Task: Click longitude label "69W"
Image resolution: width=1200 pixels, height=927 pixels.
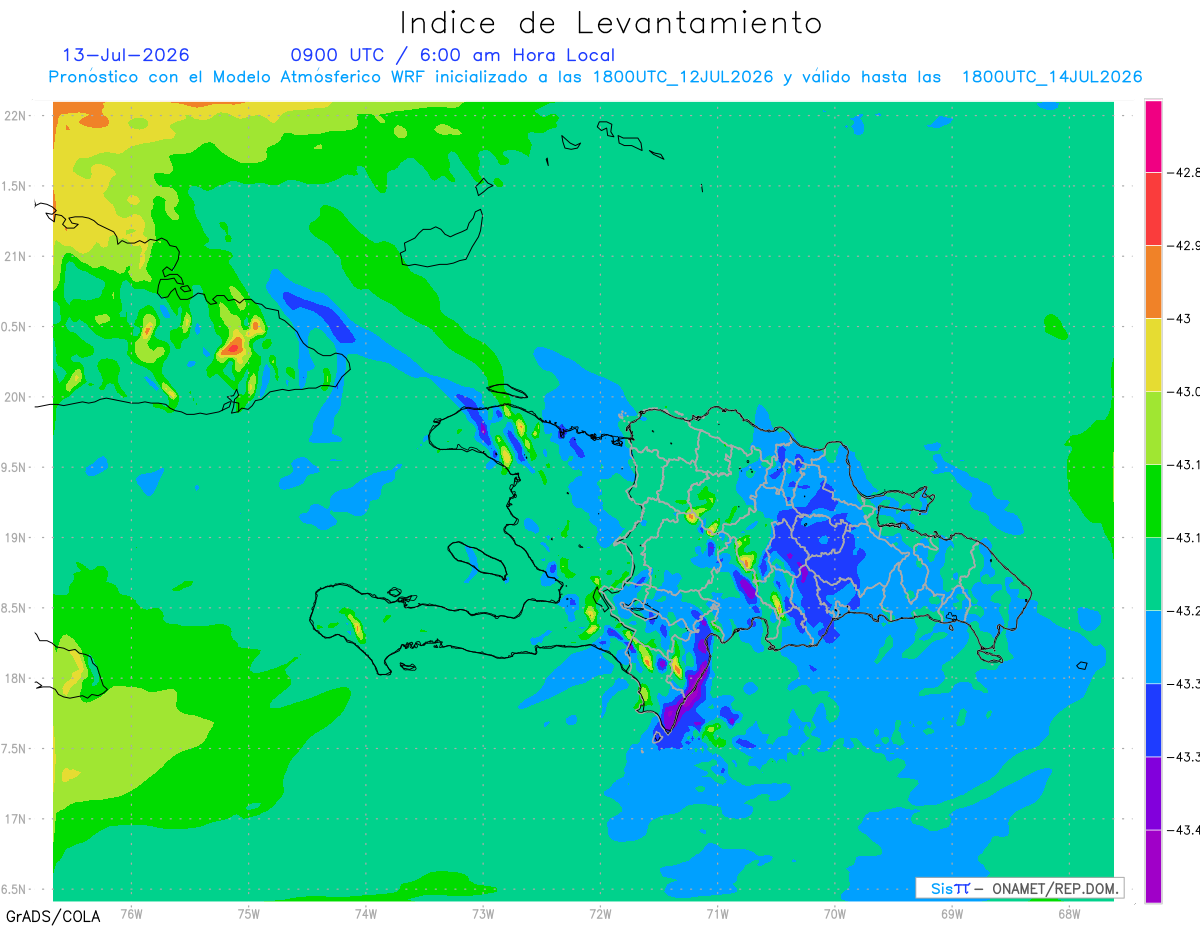Action: coord(952,913)
